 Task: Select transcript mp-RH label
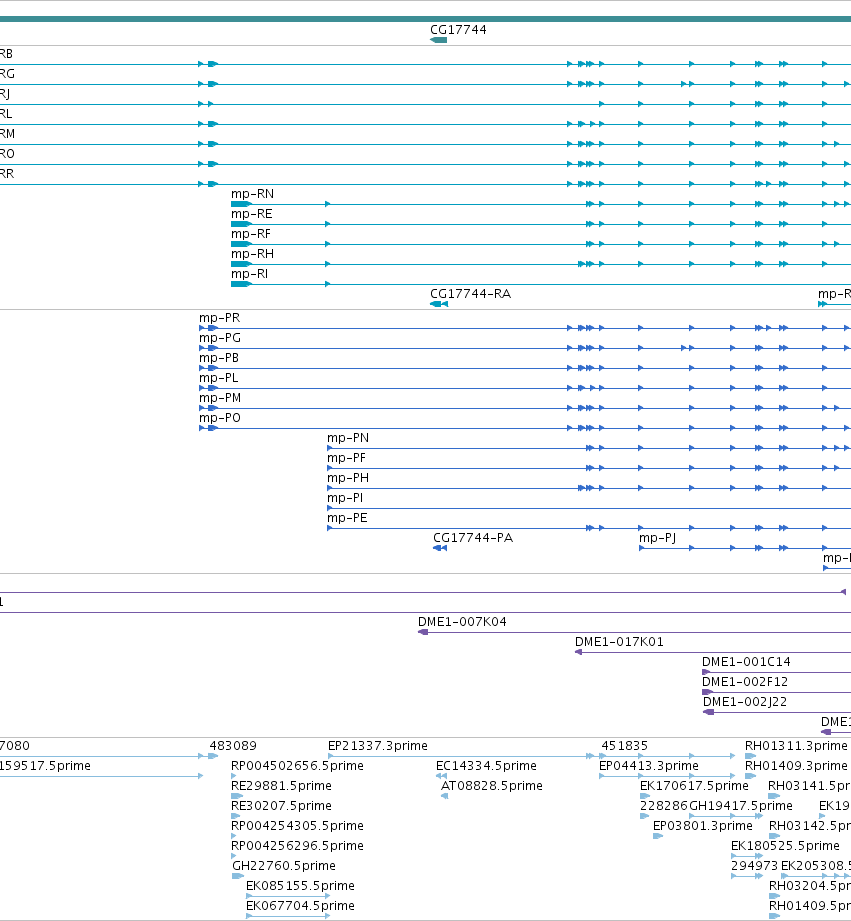click(253, 254)
